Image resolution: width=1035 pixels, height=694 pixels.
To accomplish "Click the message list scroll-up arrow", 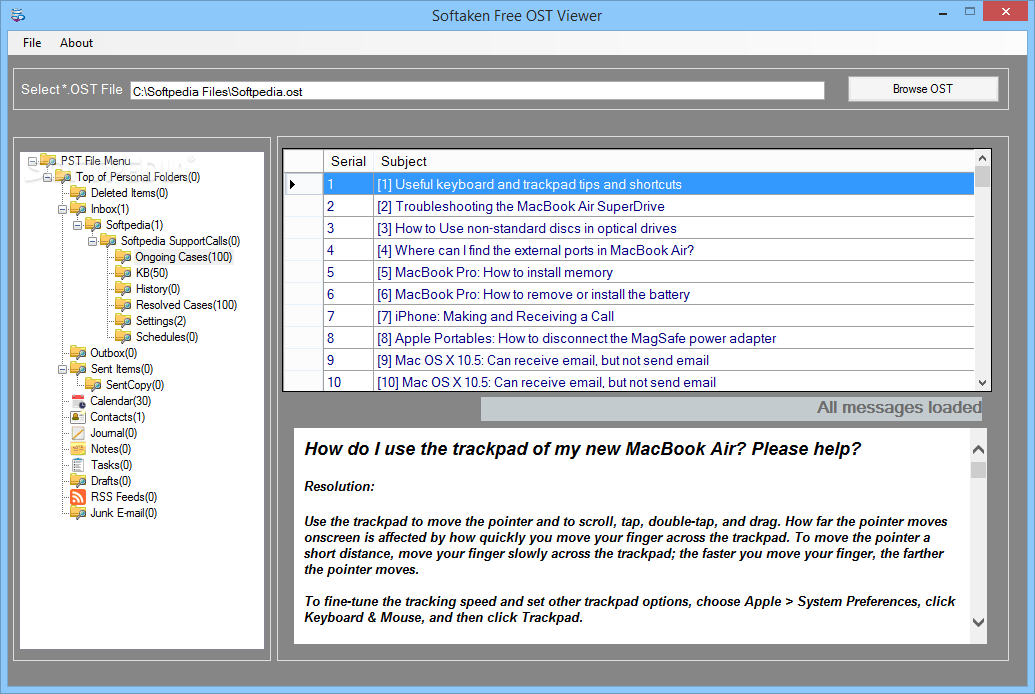I will 982,158.
